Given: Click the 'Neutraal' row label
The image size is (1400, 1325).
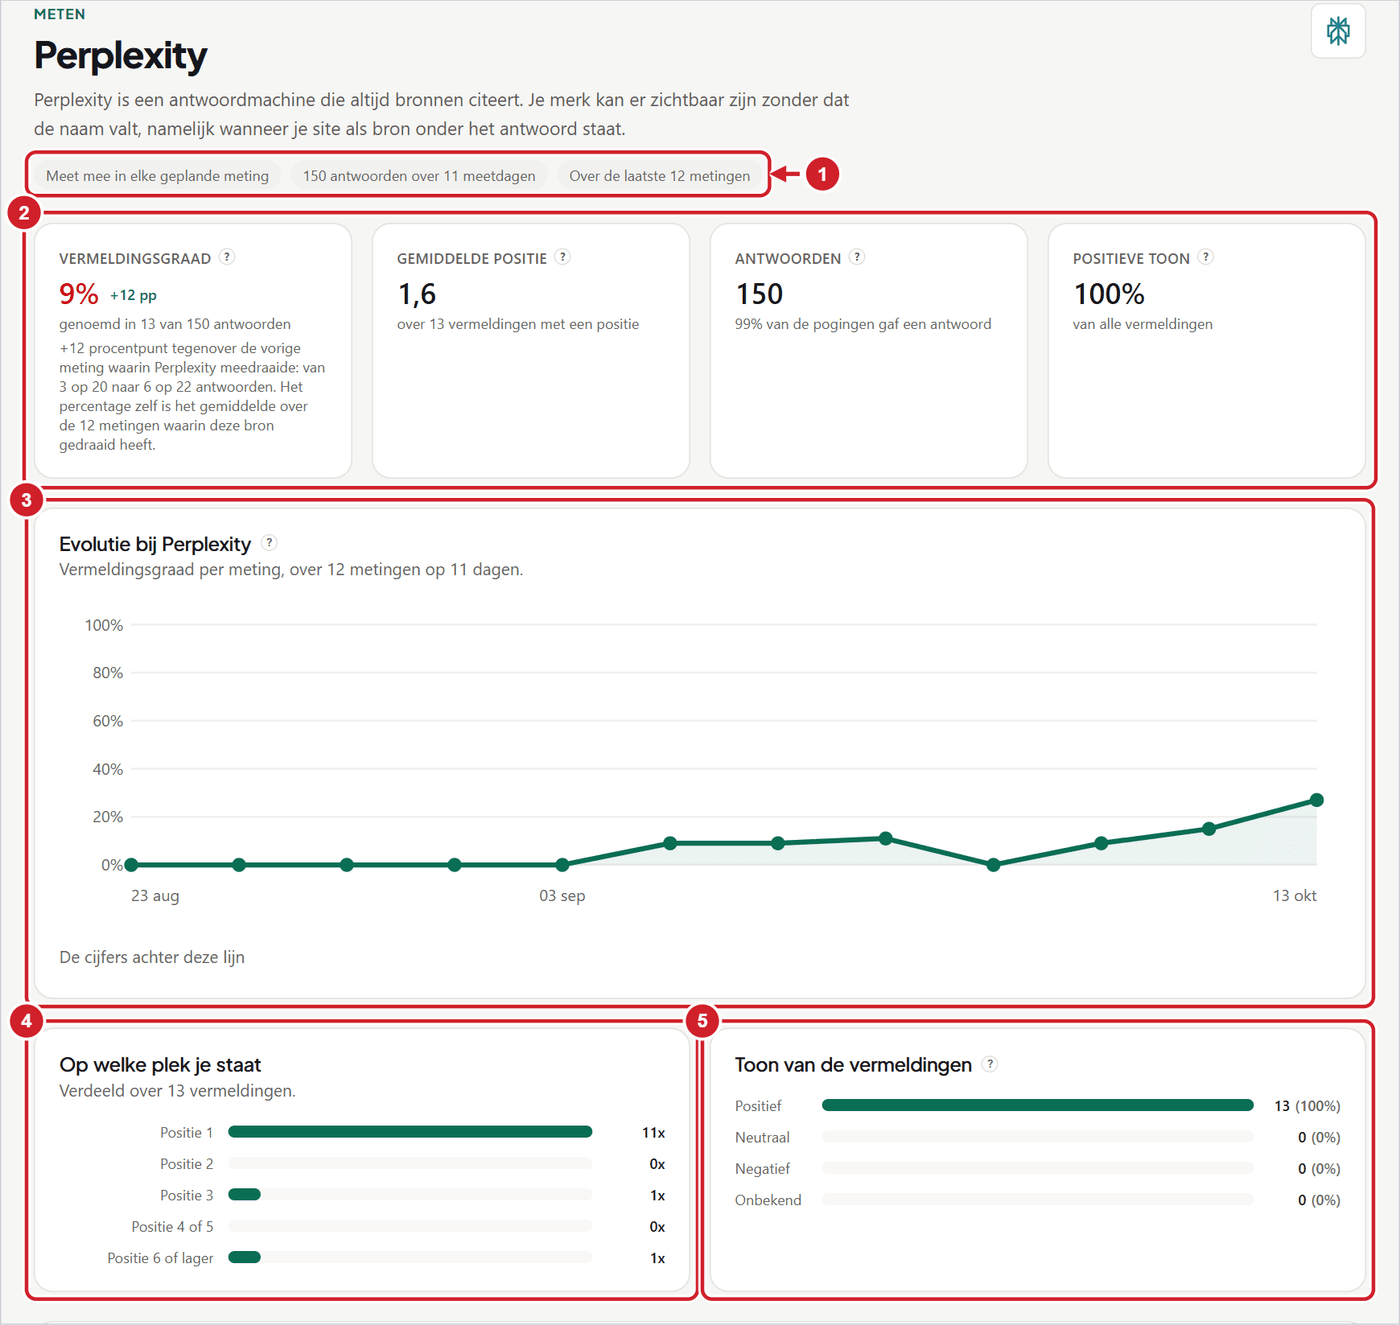Looking at the screenshot, I should (762, 1137).
